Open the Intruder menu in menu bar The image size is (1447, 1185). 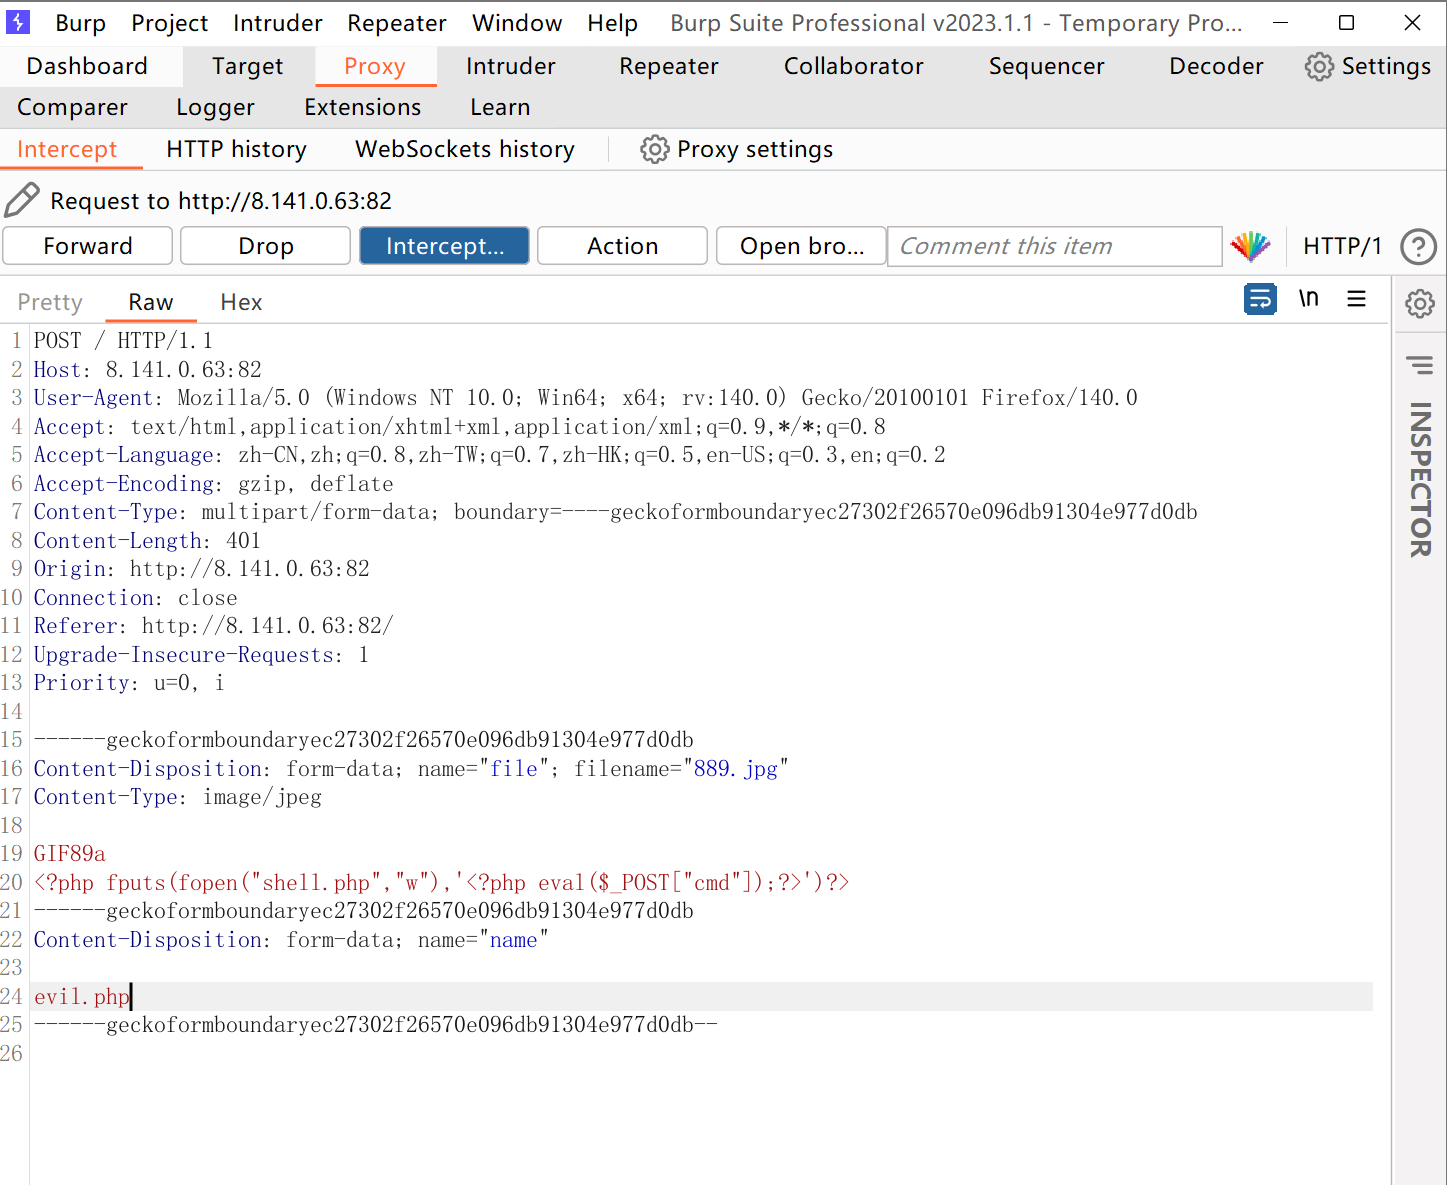coord(277,23)
